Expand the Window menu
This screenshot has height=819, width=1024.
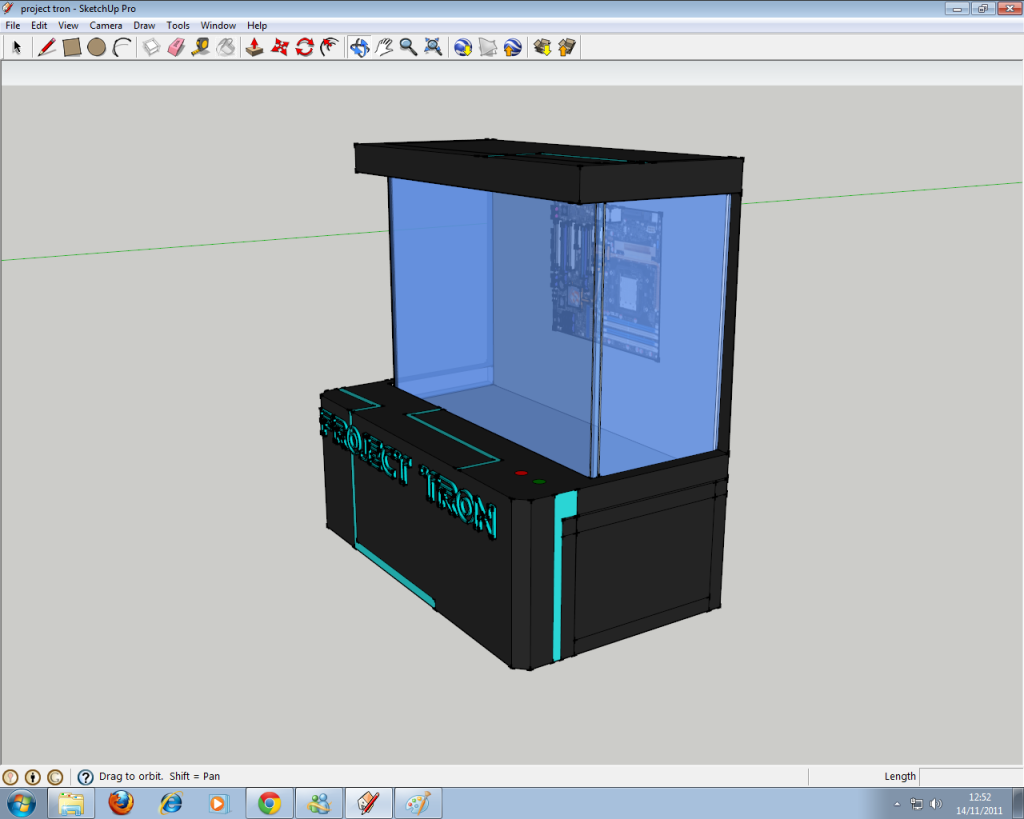(x=218, y=25)
